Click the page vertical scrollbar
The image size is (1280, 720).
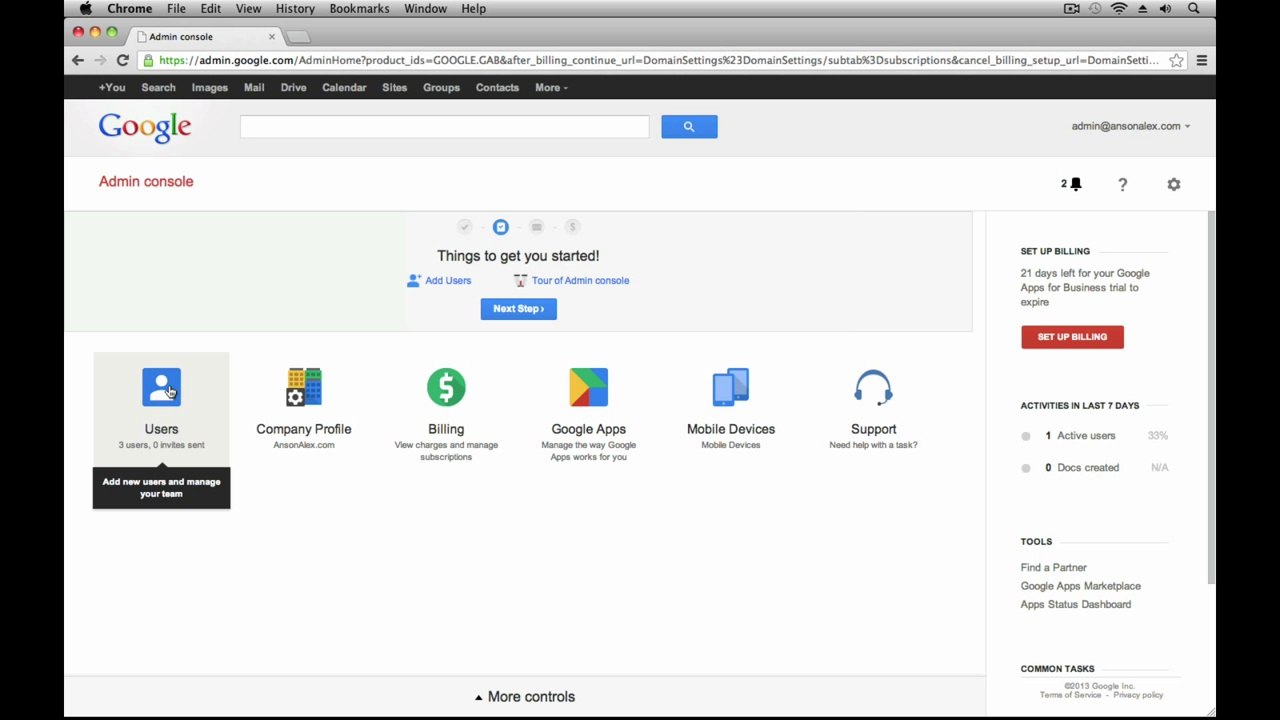(1211, 398)
